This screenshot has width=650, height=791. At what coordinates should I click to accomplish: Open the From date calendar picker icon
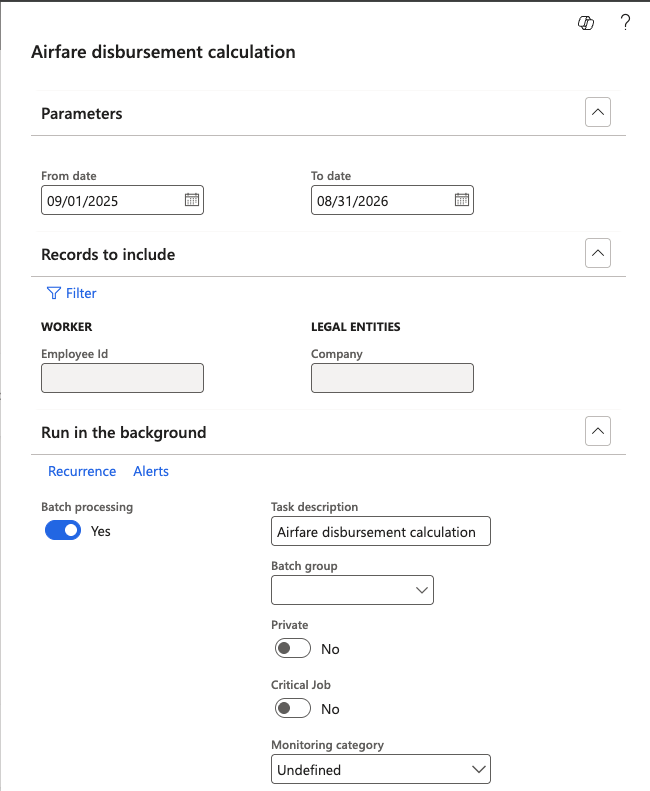[x=192, y=200]
